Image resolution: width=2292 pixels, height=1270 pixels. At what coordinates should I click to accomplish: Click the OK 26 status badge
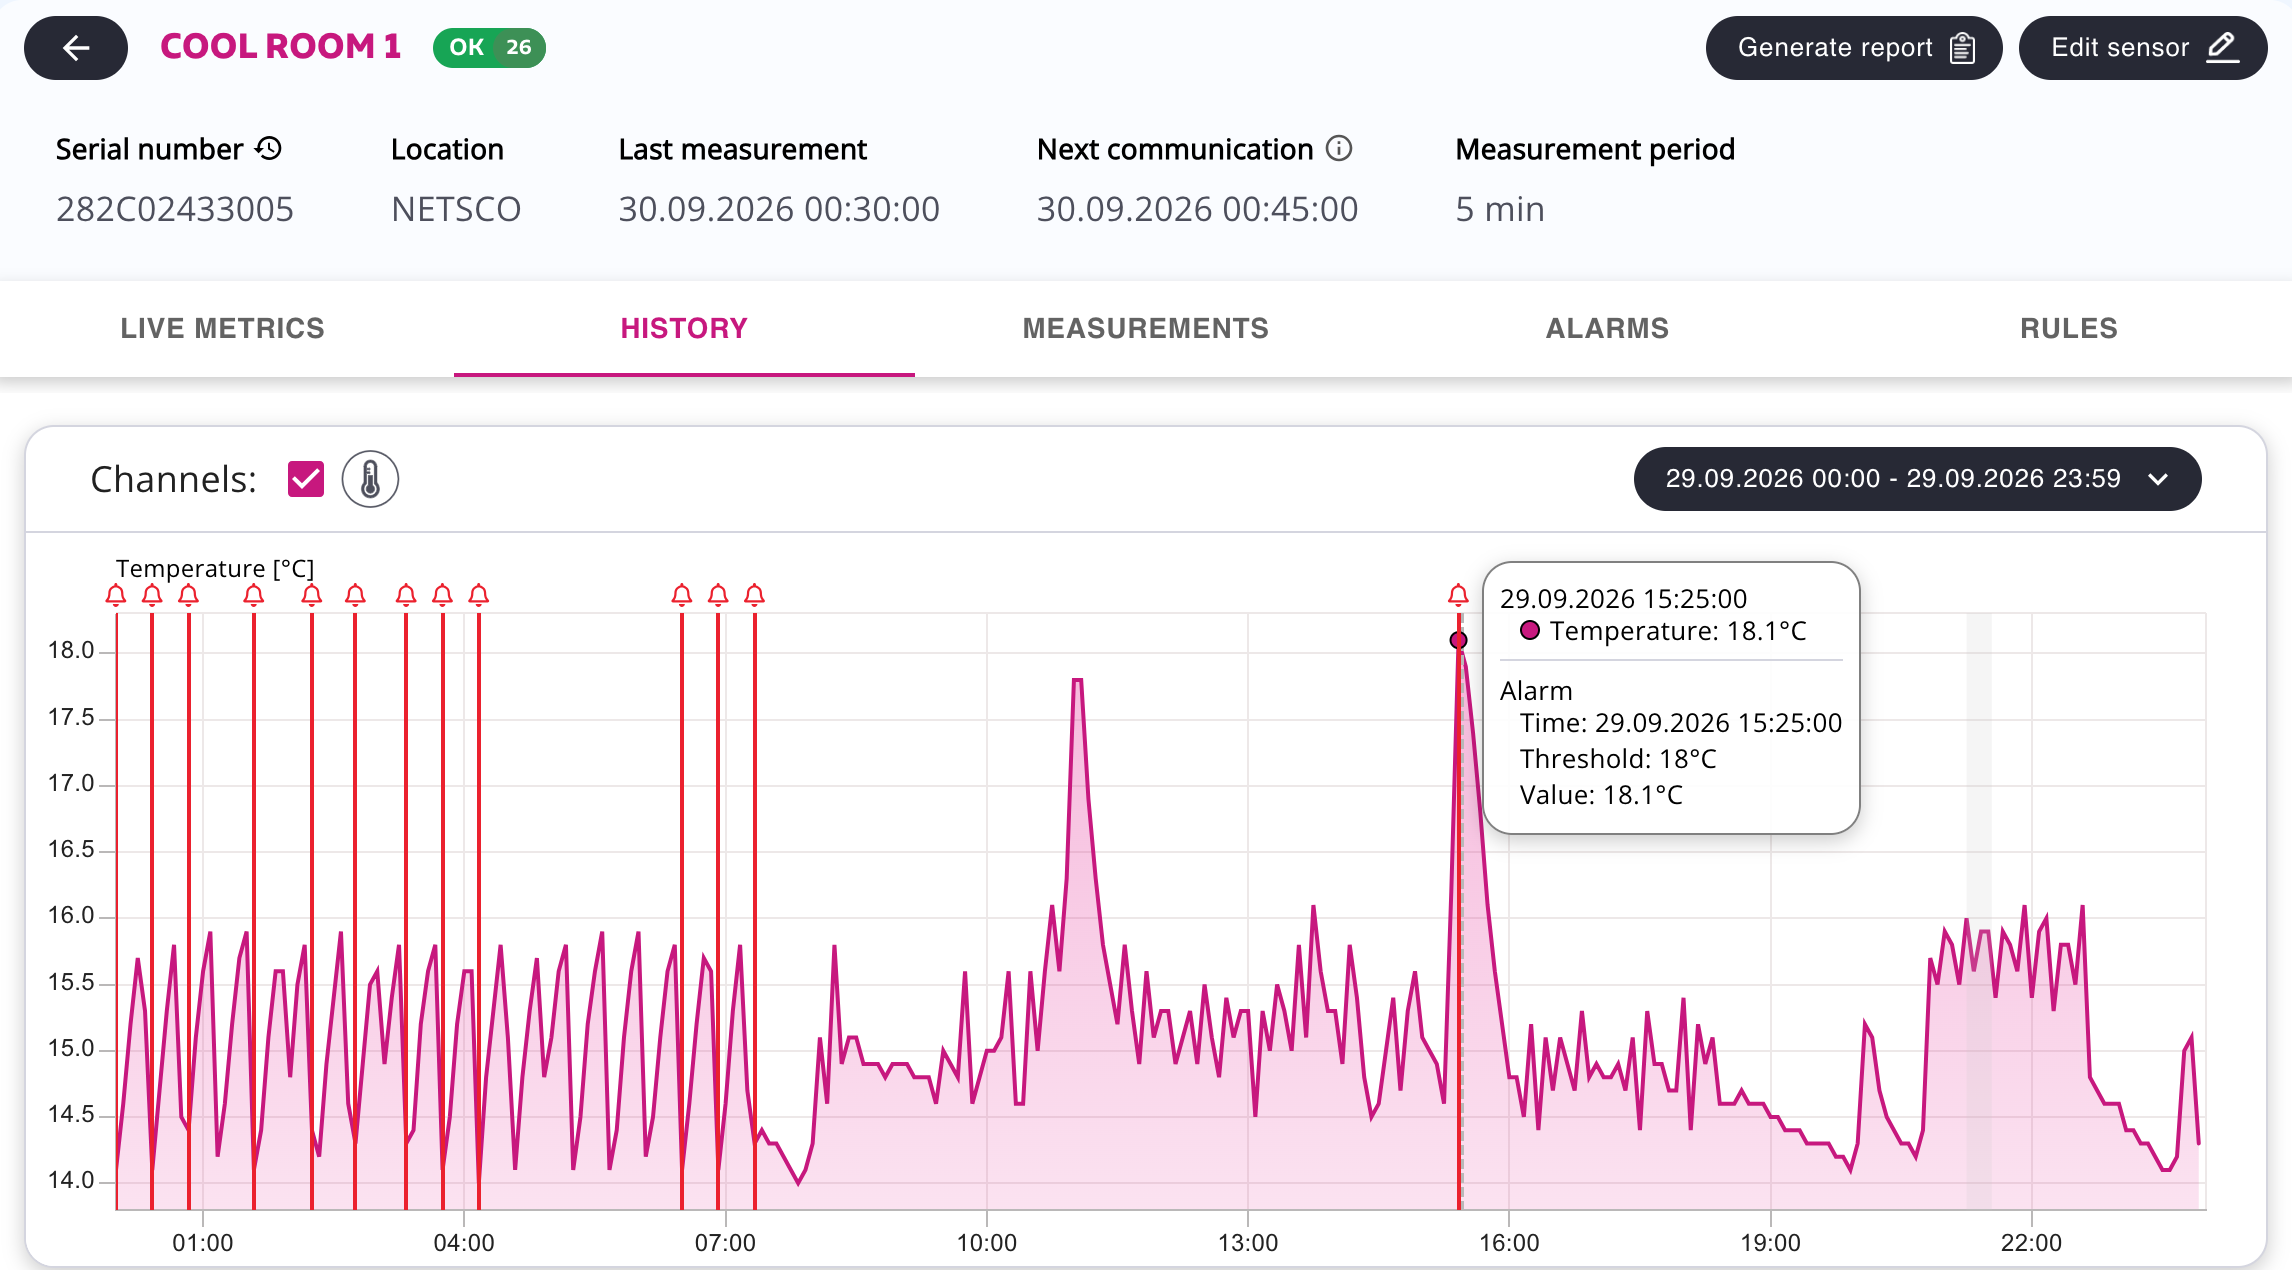tap(489, 48)
